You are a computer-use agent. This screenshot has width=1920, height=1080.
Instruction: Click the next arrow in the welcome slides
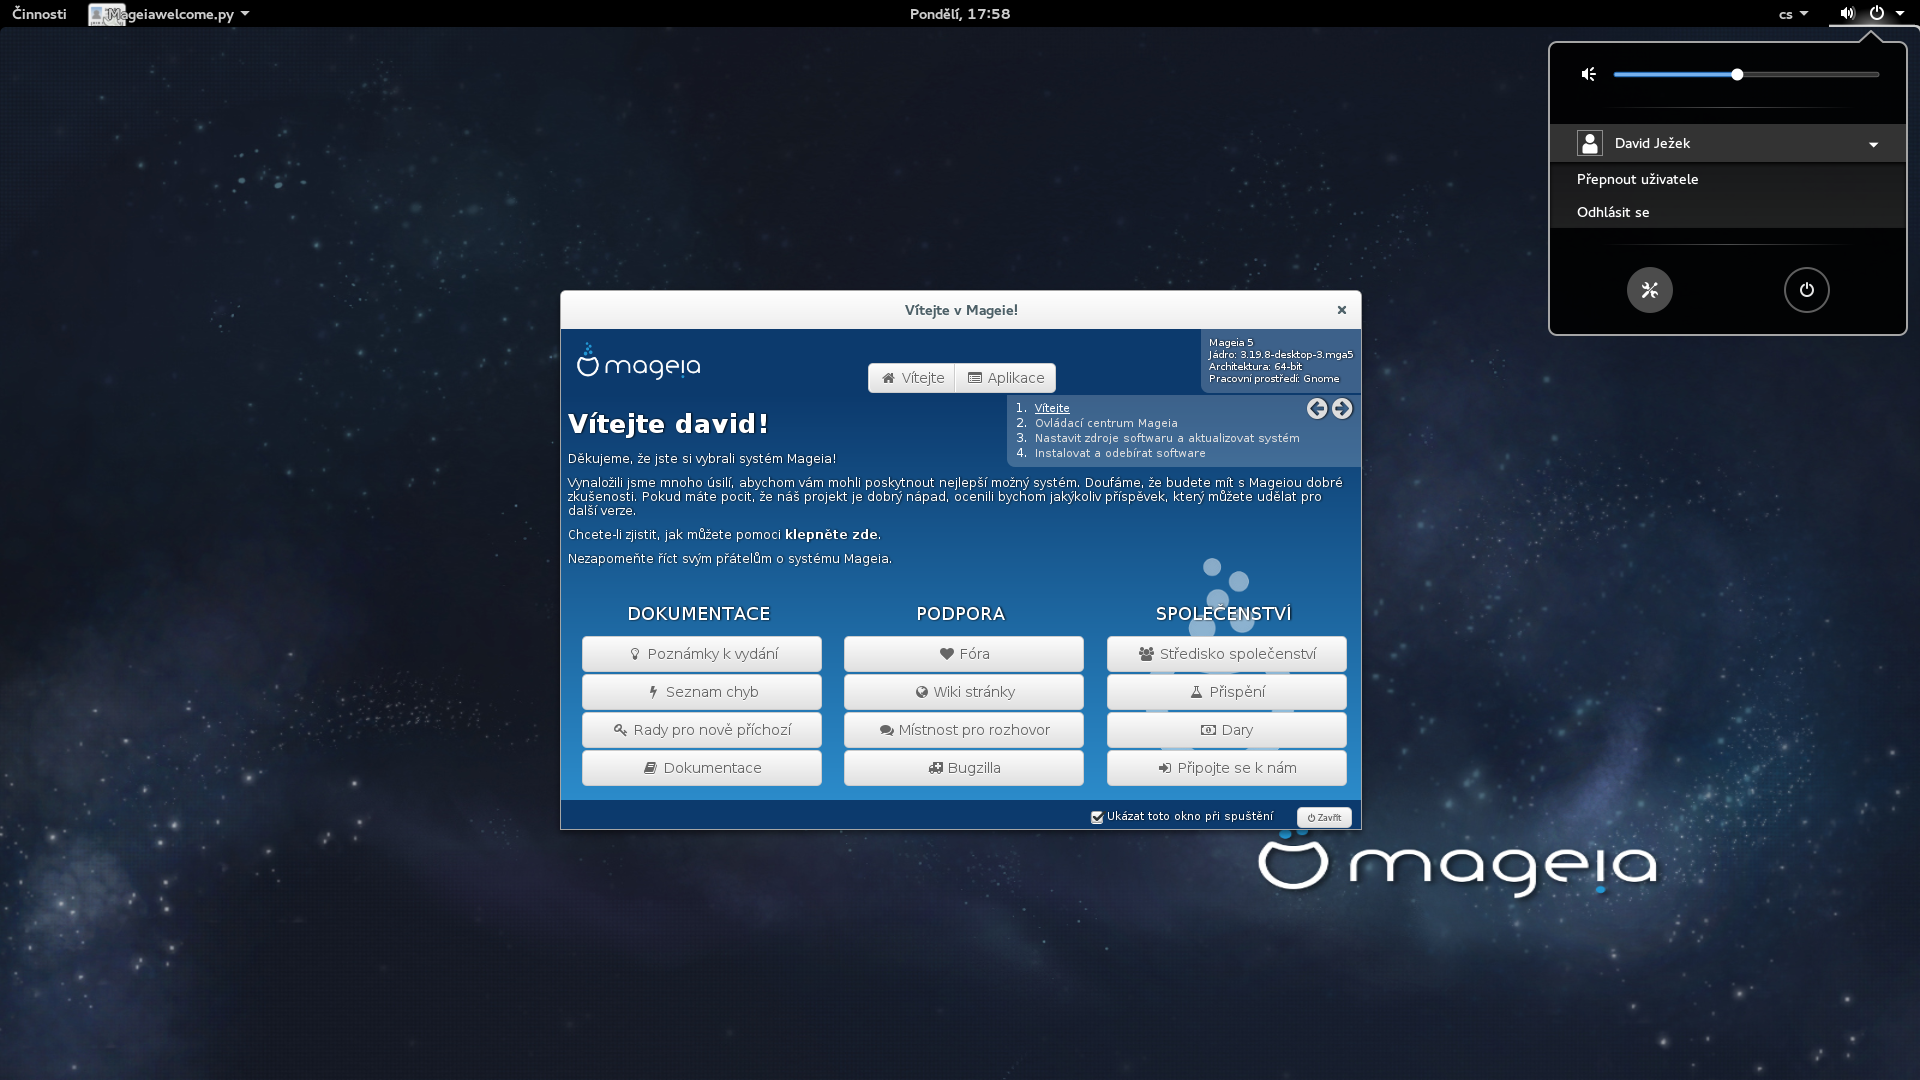[x=1342, y=408]
